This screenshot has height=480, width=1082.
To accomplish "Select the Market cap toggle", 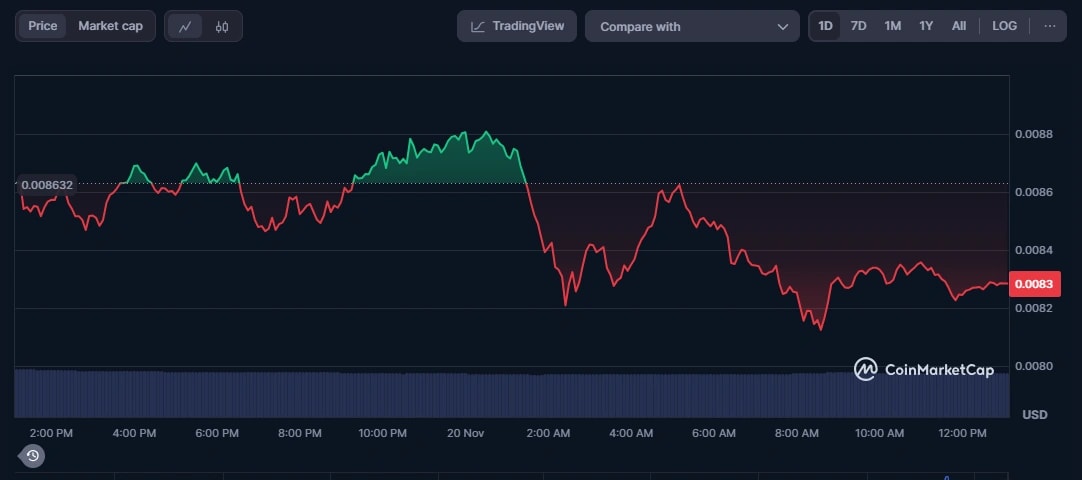I will click(x=110, y=26).
